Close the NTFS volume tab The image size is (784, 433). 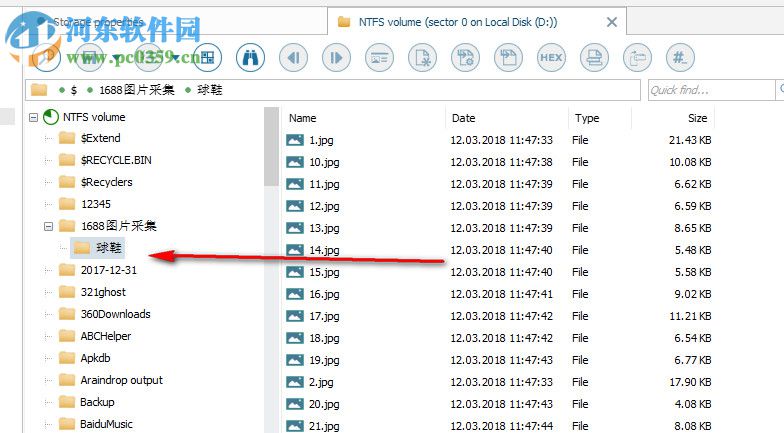coord(612,22)
